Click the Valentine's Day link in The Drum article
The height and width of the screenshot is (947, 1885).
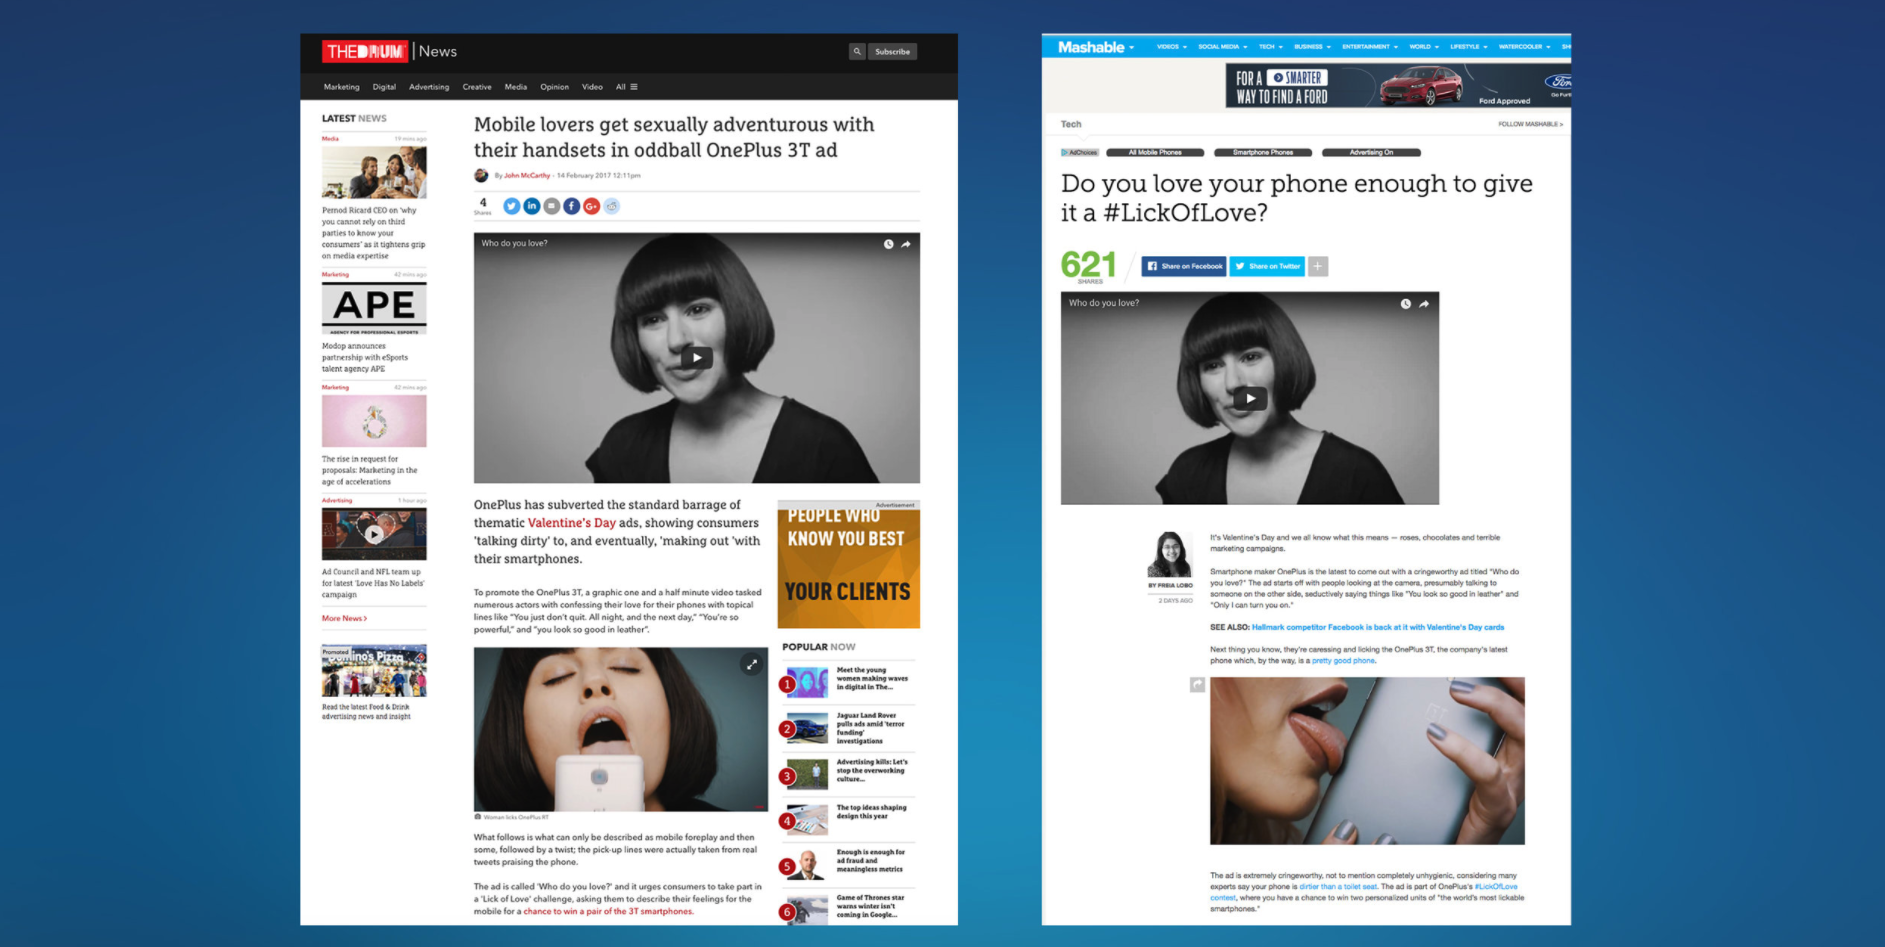point(572,523)
